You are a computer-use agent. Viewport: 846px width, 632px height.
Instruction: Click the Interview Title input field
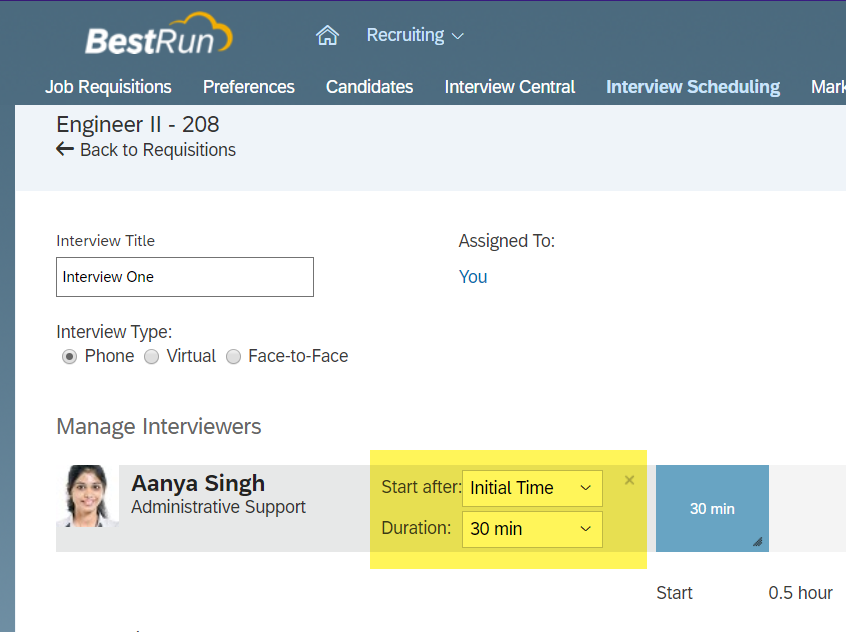click(x=185, y=277)
